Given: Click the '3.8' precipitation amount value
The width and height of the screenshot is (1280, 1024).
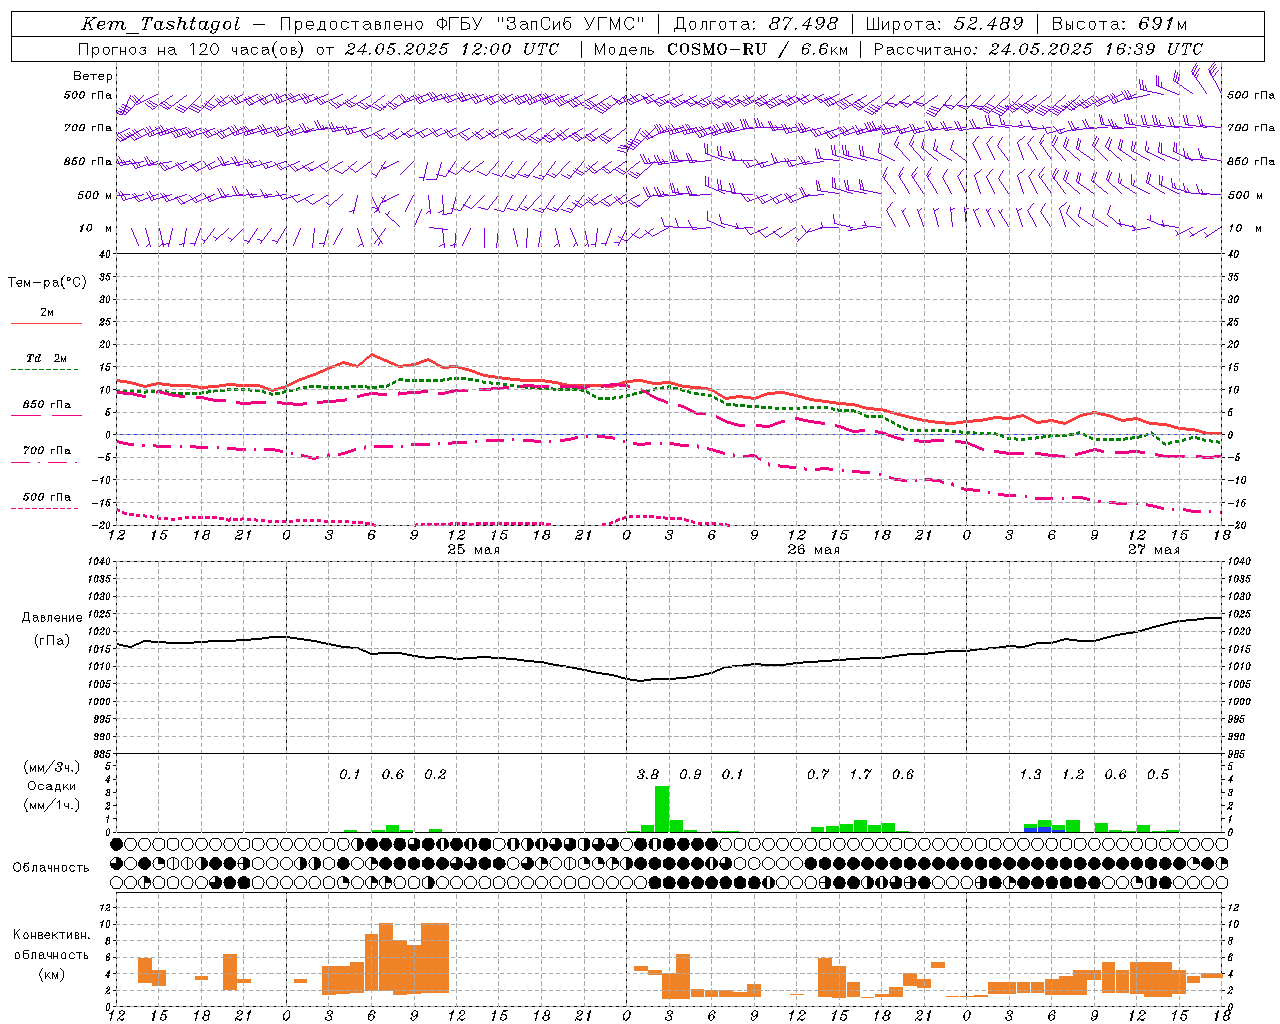Looking at the screenshot, I should tap(648, 775).
